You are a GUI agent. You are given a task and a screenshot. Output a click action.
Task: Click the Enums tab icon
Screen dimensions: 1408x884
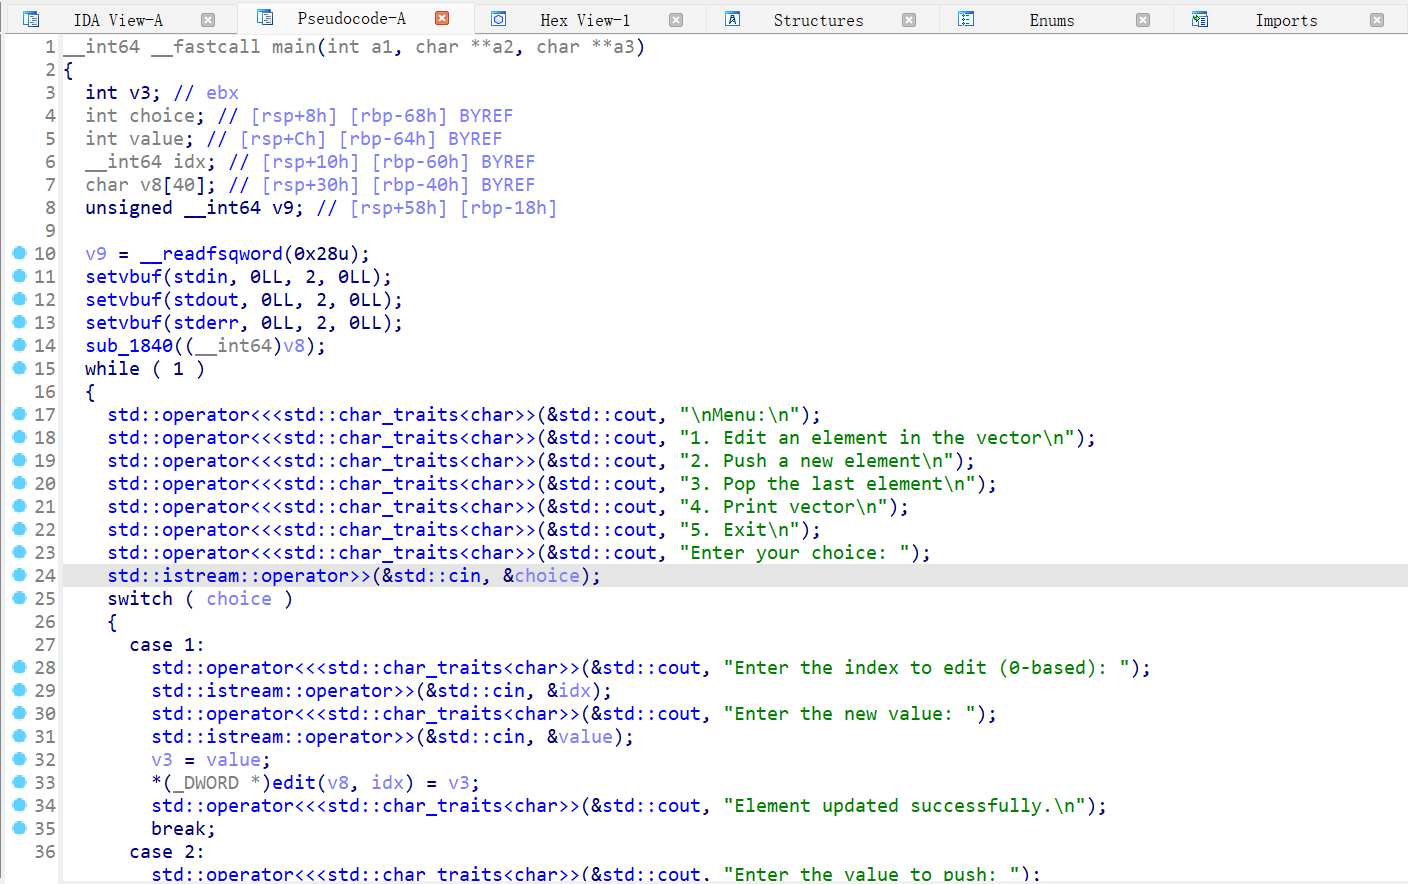[x=966, y=19]
